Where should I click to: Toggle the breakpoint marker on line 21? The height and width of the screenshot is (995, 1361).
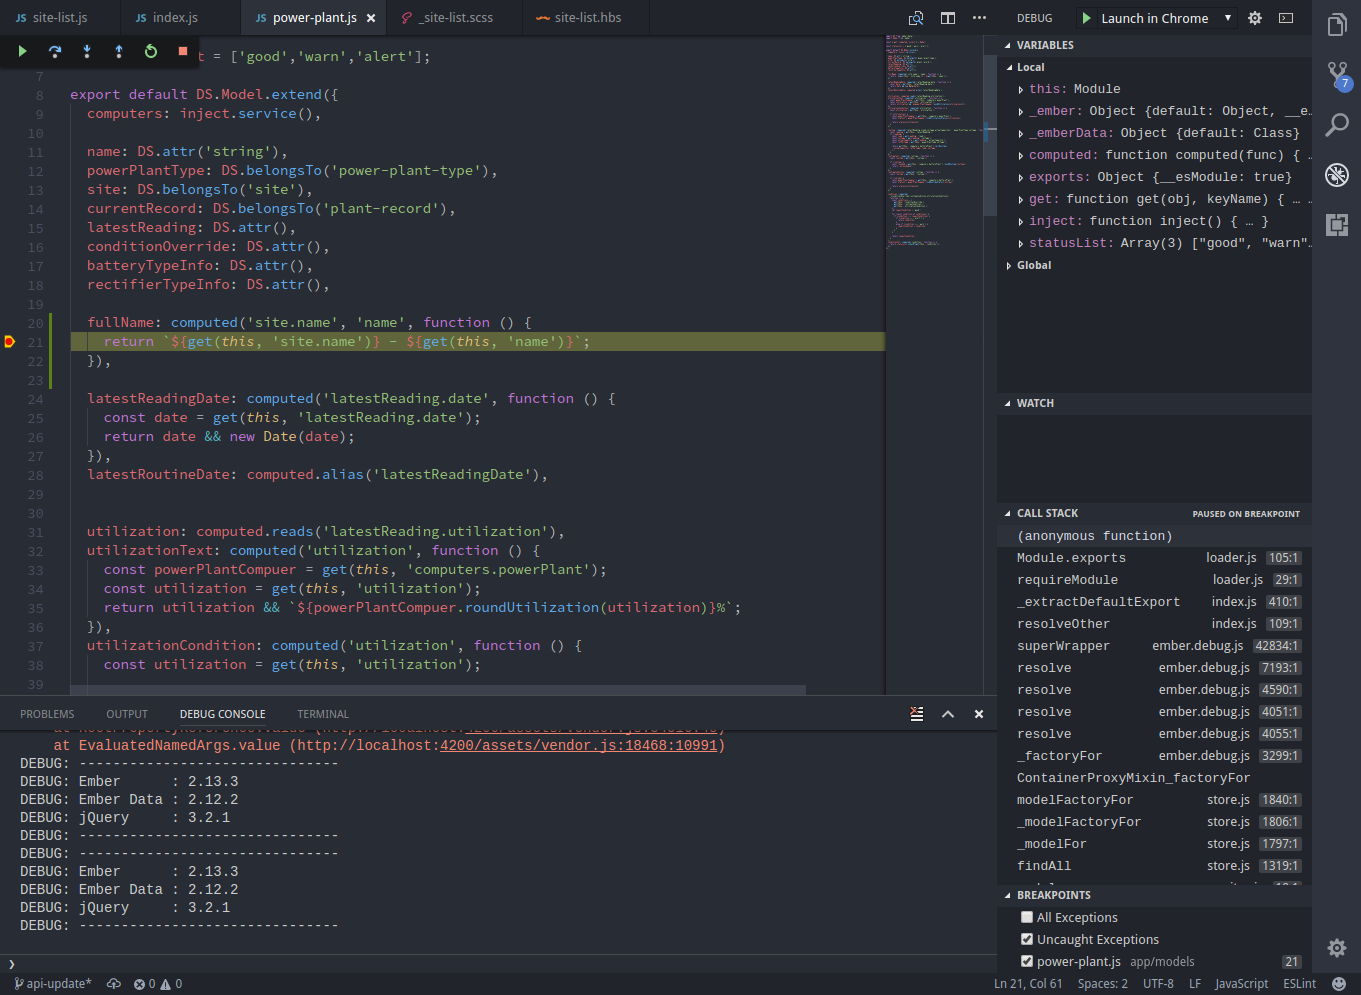coord(9,342)
